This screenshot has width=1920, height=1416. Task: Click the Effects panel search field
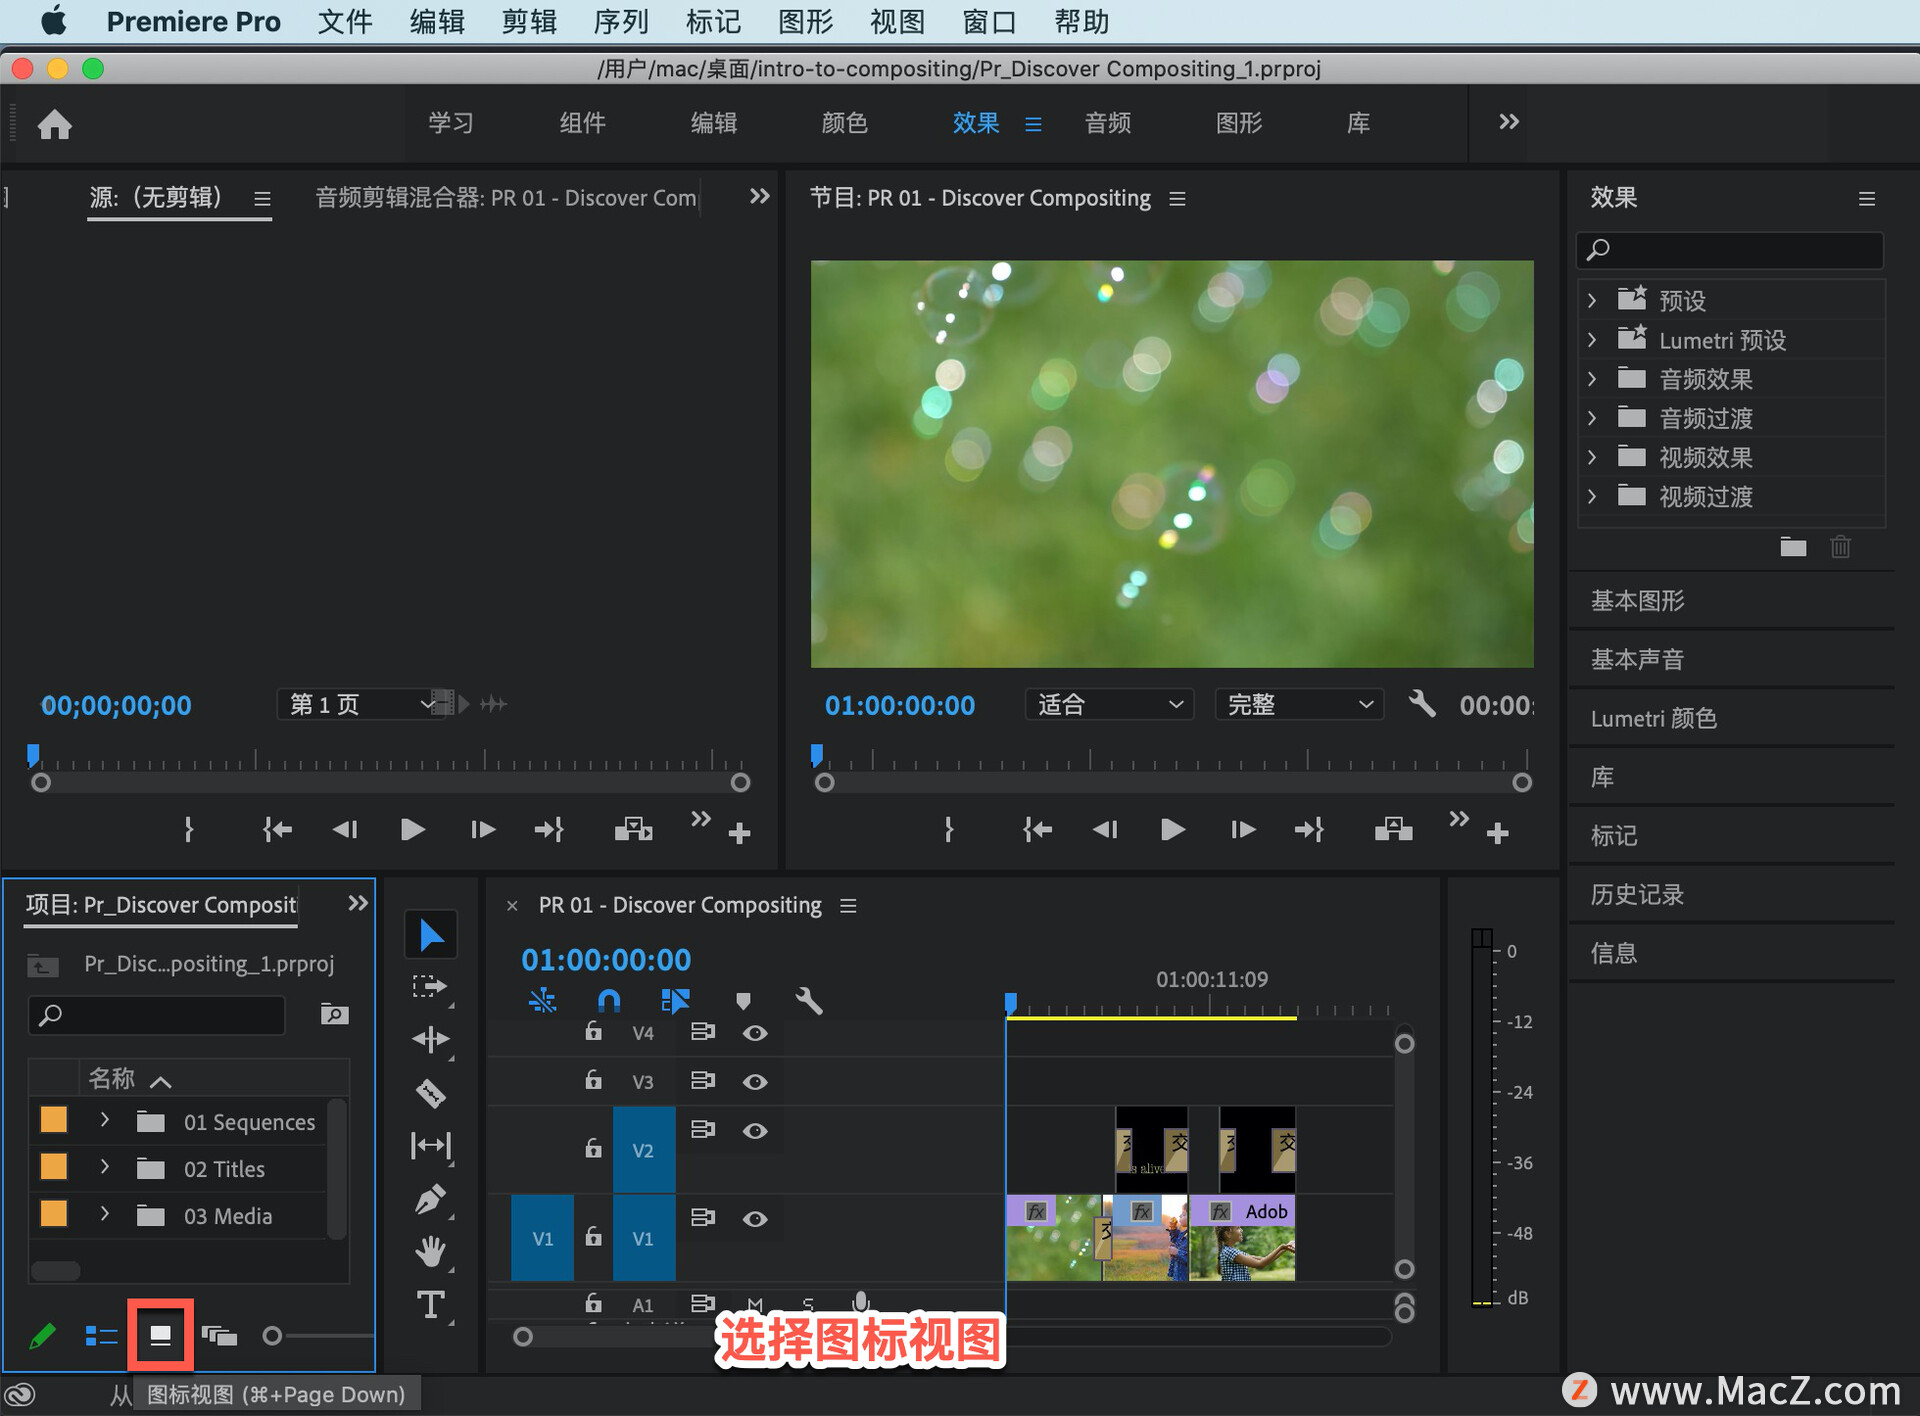(x=1730, y=249)
